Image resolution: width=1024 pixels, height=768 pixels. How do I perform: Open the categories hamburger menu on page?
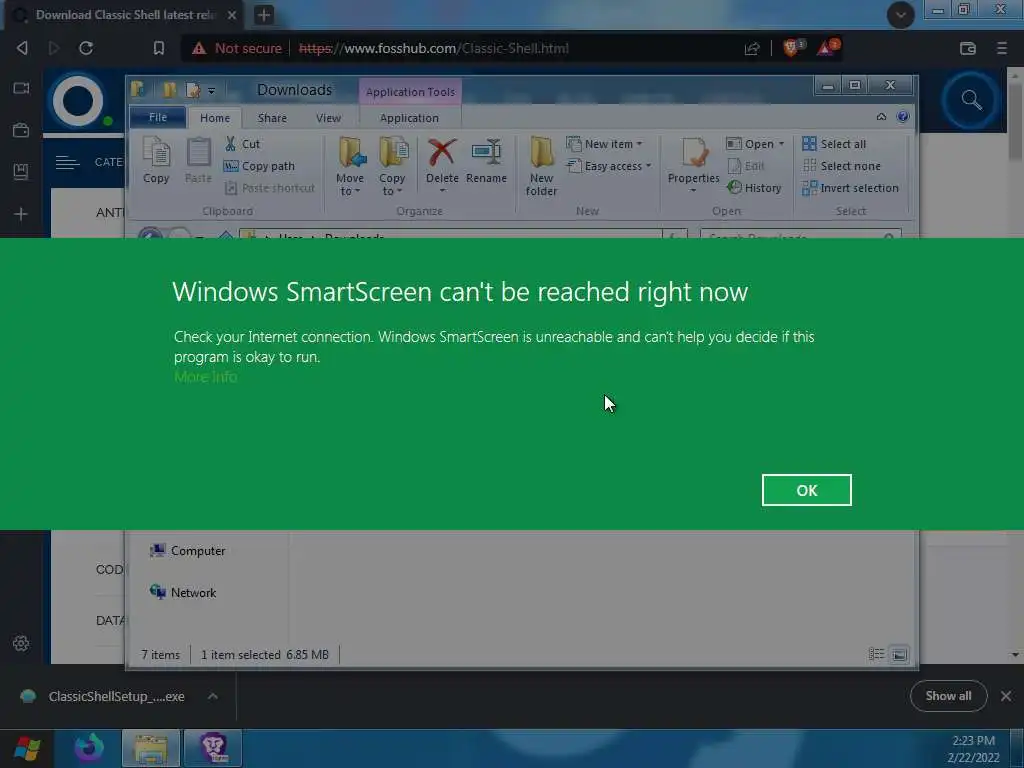(67, 162)
